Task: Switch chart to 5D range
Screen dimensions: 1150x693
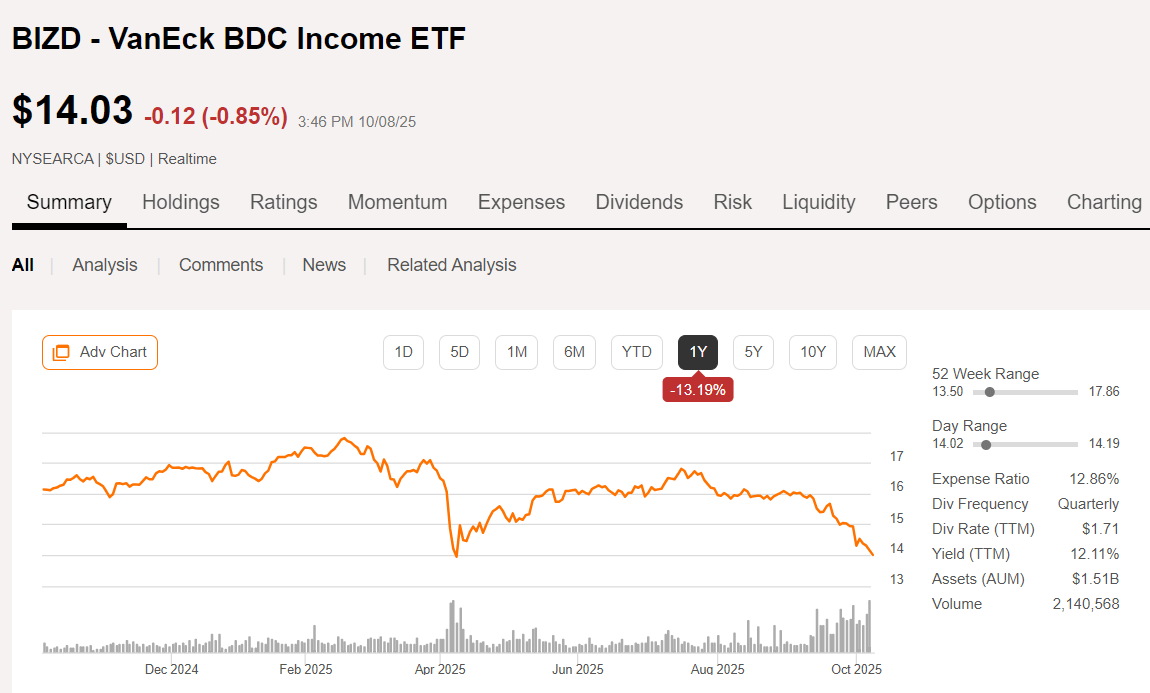Action: pyautogui.click(x=460, y=352)
